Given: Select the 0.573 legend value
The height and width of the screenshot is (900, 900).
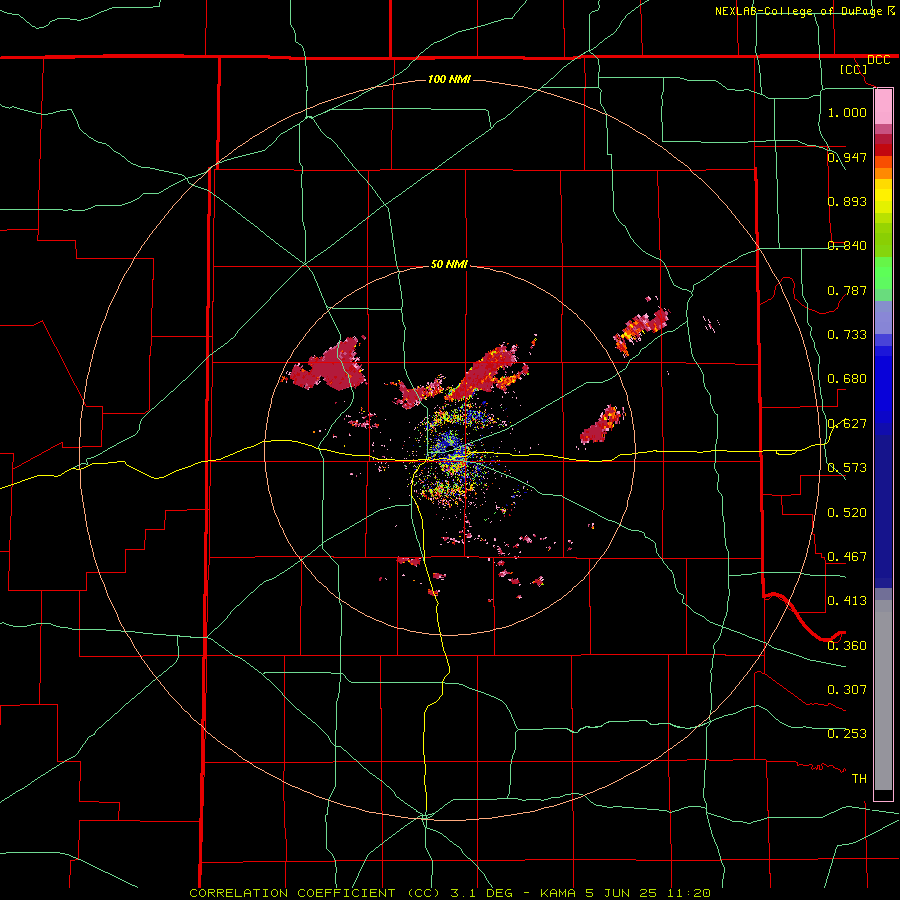Looking at the screenshot, I should click(x=847, y=468).
